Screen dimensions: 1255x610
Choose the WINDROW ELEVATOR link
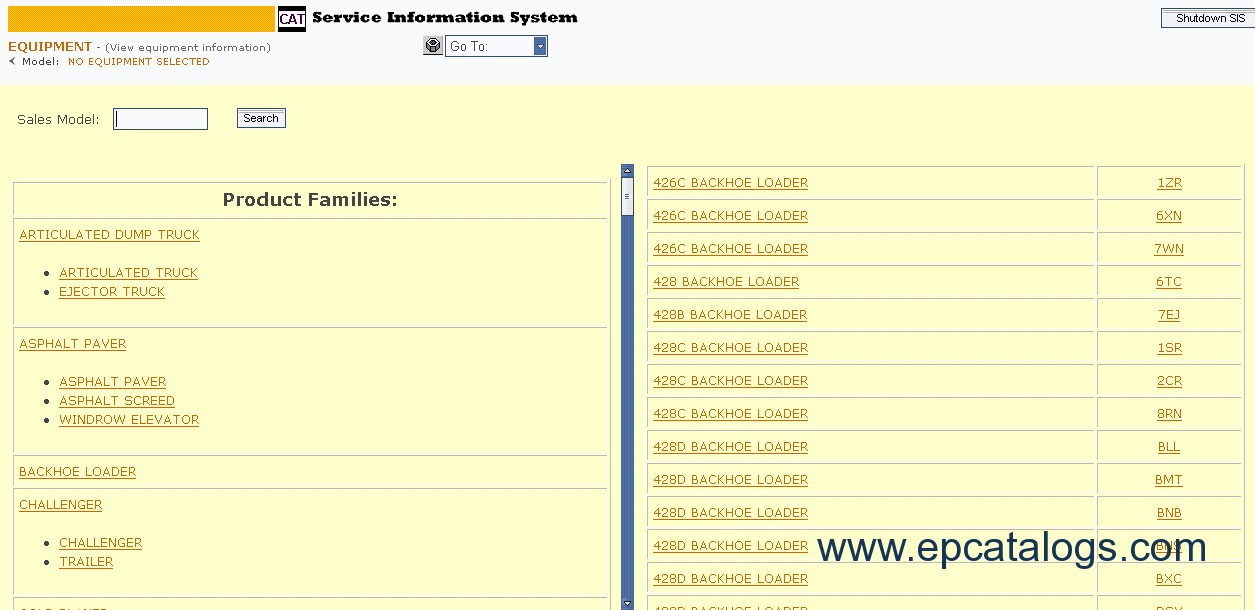(129, 420)
